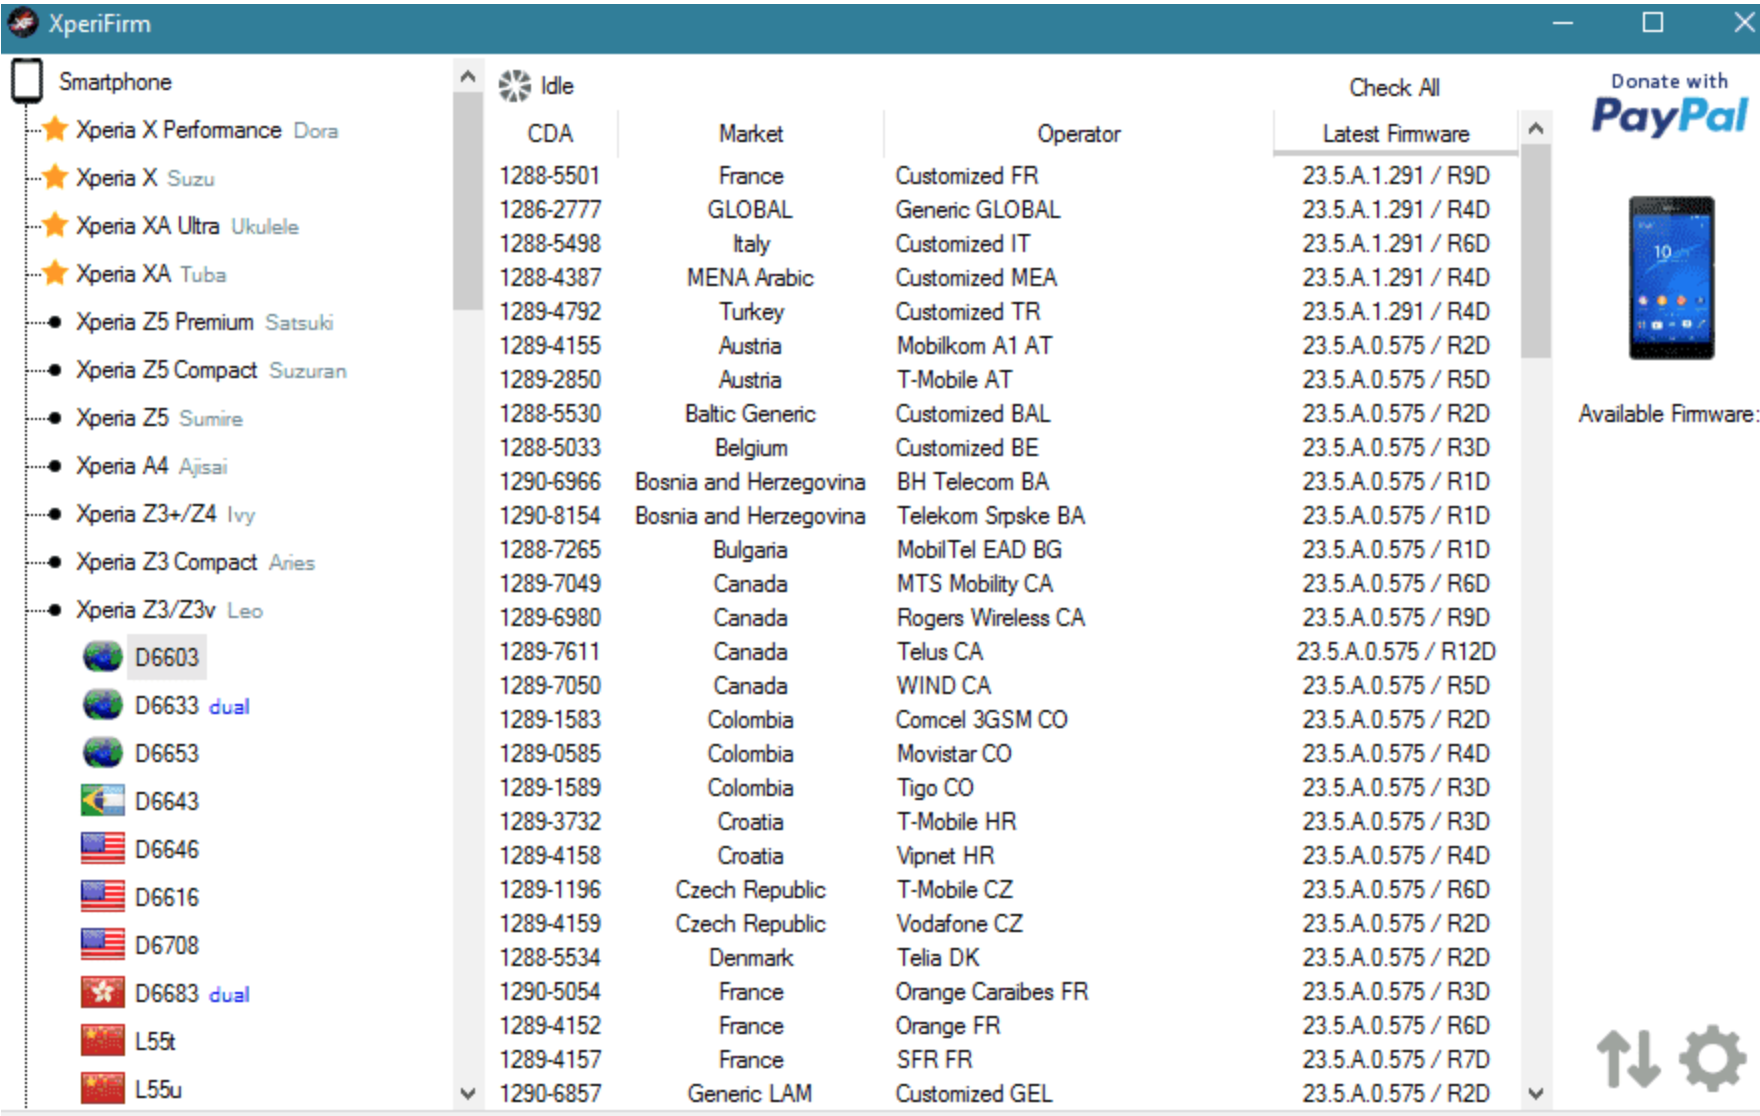This screenshot has height=1116, width=1760.
Task: Select the Customized TR operator row
Action: [1003, 312]
